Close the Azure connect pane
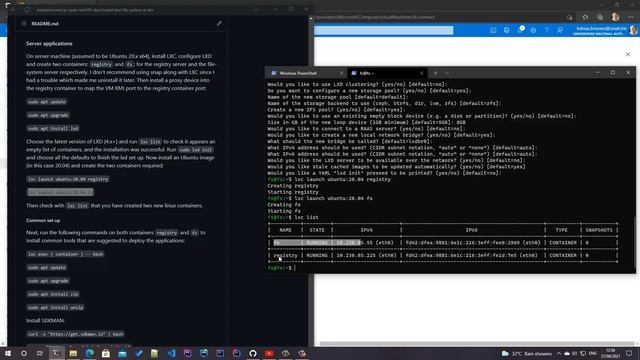640x360 pixels. pos(628,54)
